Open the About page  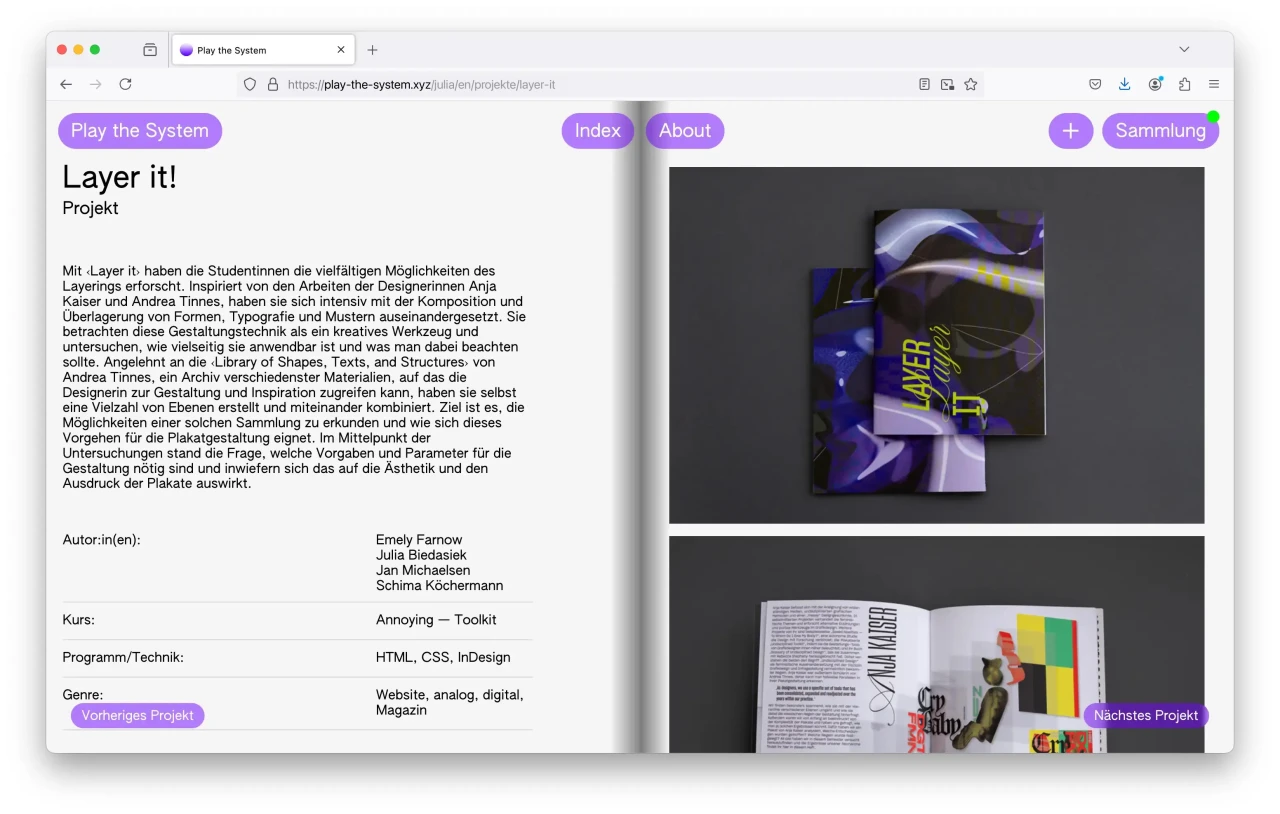point(684,131)
